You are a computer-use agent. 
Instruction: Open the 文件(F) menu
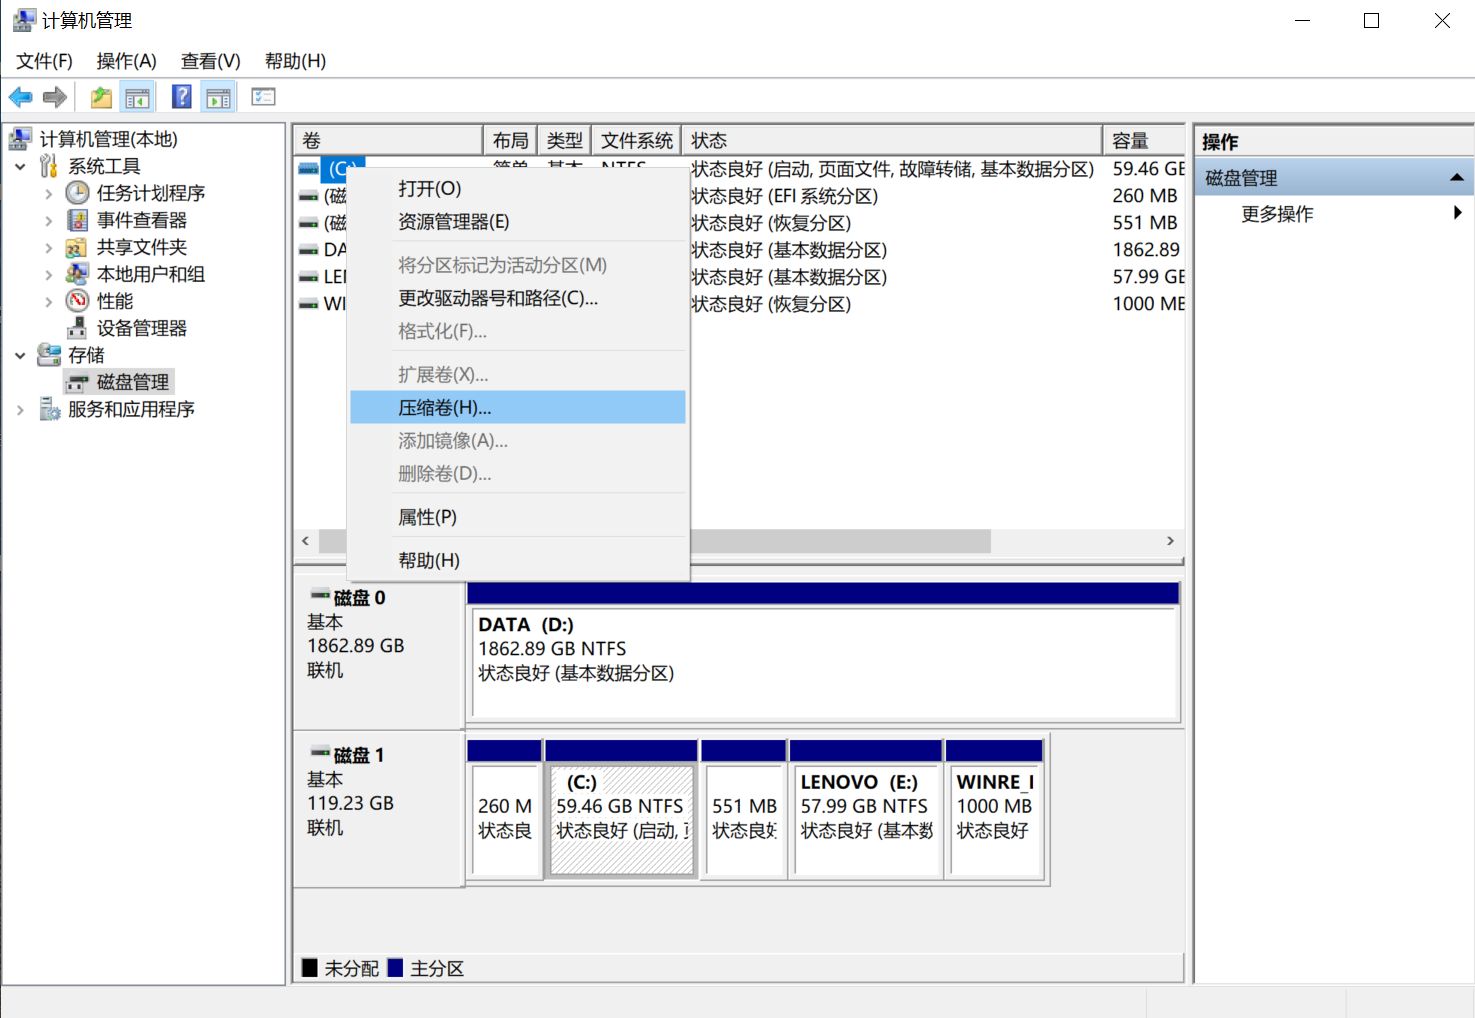click(44, 61)
